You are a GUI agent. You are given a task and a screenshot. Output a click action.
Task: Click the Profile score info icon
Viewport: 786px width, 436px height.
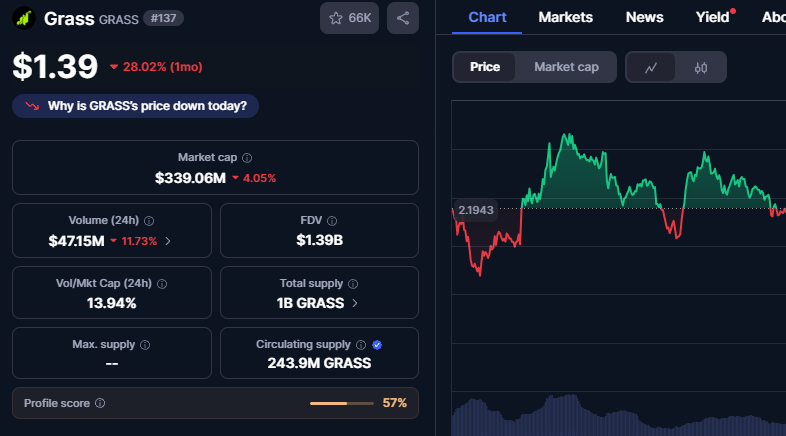pos(100,403)
